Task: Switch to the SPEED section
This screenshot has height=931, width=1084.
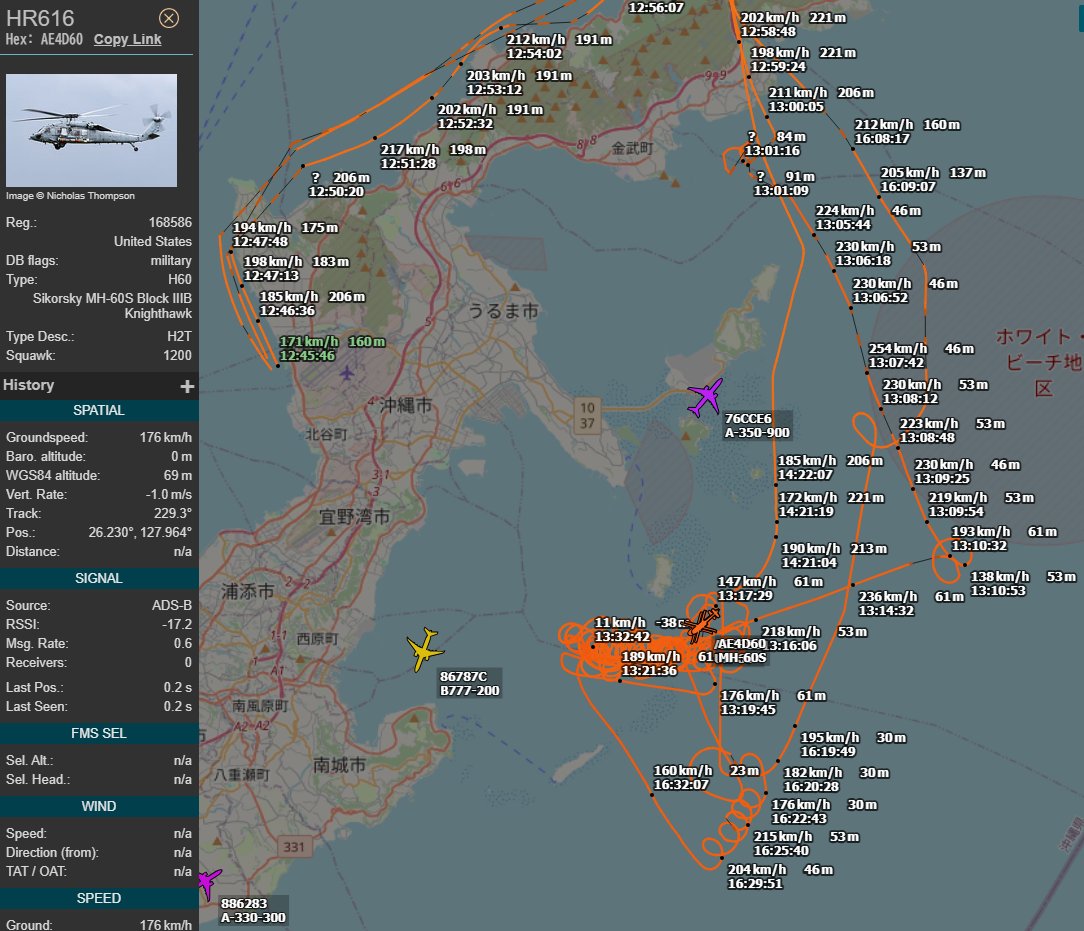Action: click(99, 898)
